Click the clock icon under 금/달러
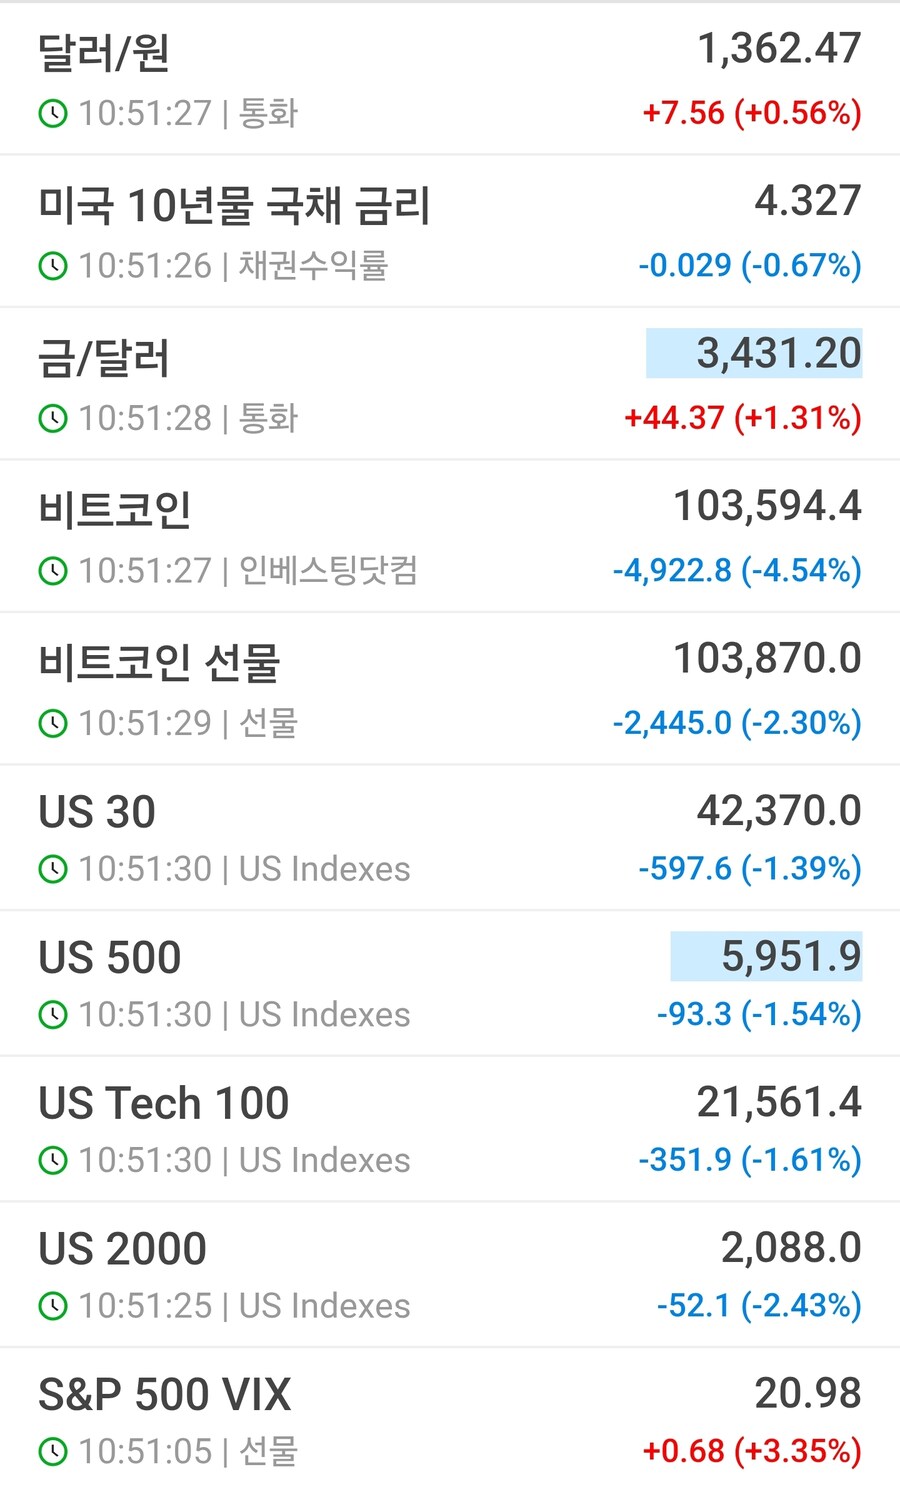The height and width of the screenshot is (1487, 900). click(52, 419)
